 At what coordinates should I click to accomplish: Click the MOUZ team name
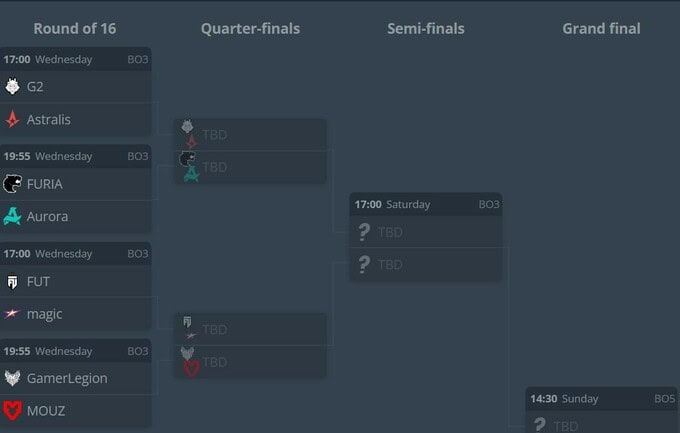click(x=46, y=411)
